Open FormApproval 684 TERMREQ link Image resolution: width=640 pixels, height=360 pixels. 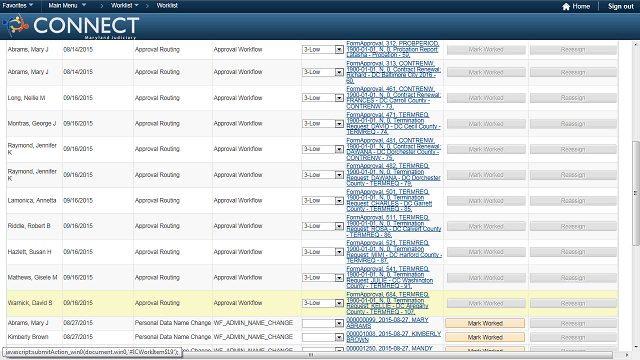pos(388,303)
